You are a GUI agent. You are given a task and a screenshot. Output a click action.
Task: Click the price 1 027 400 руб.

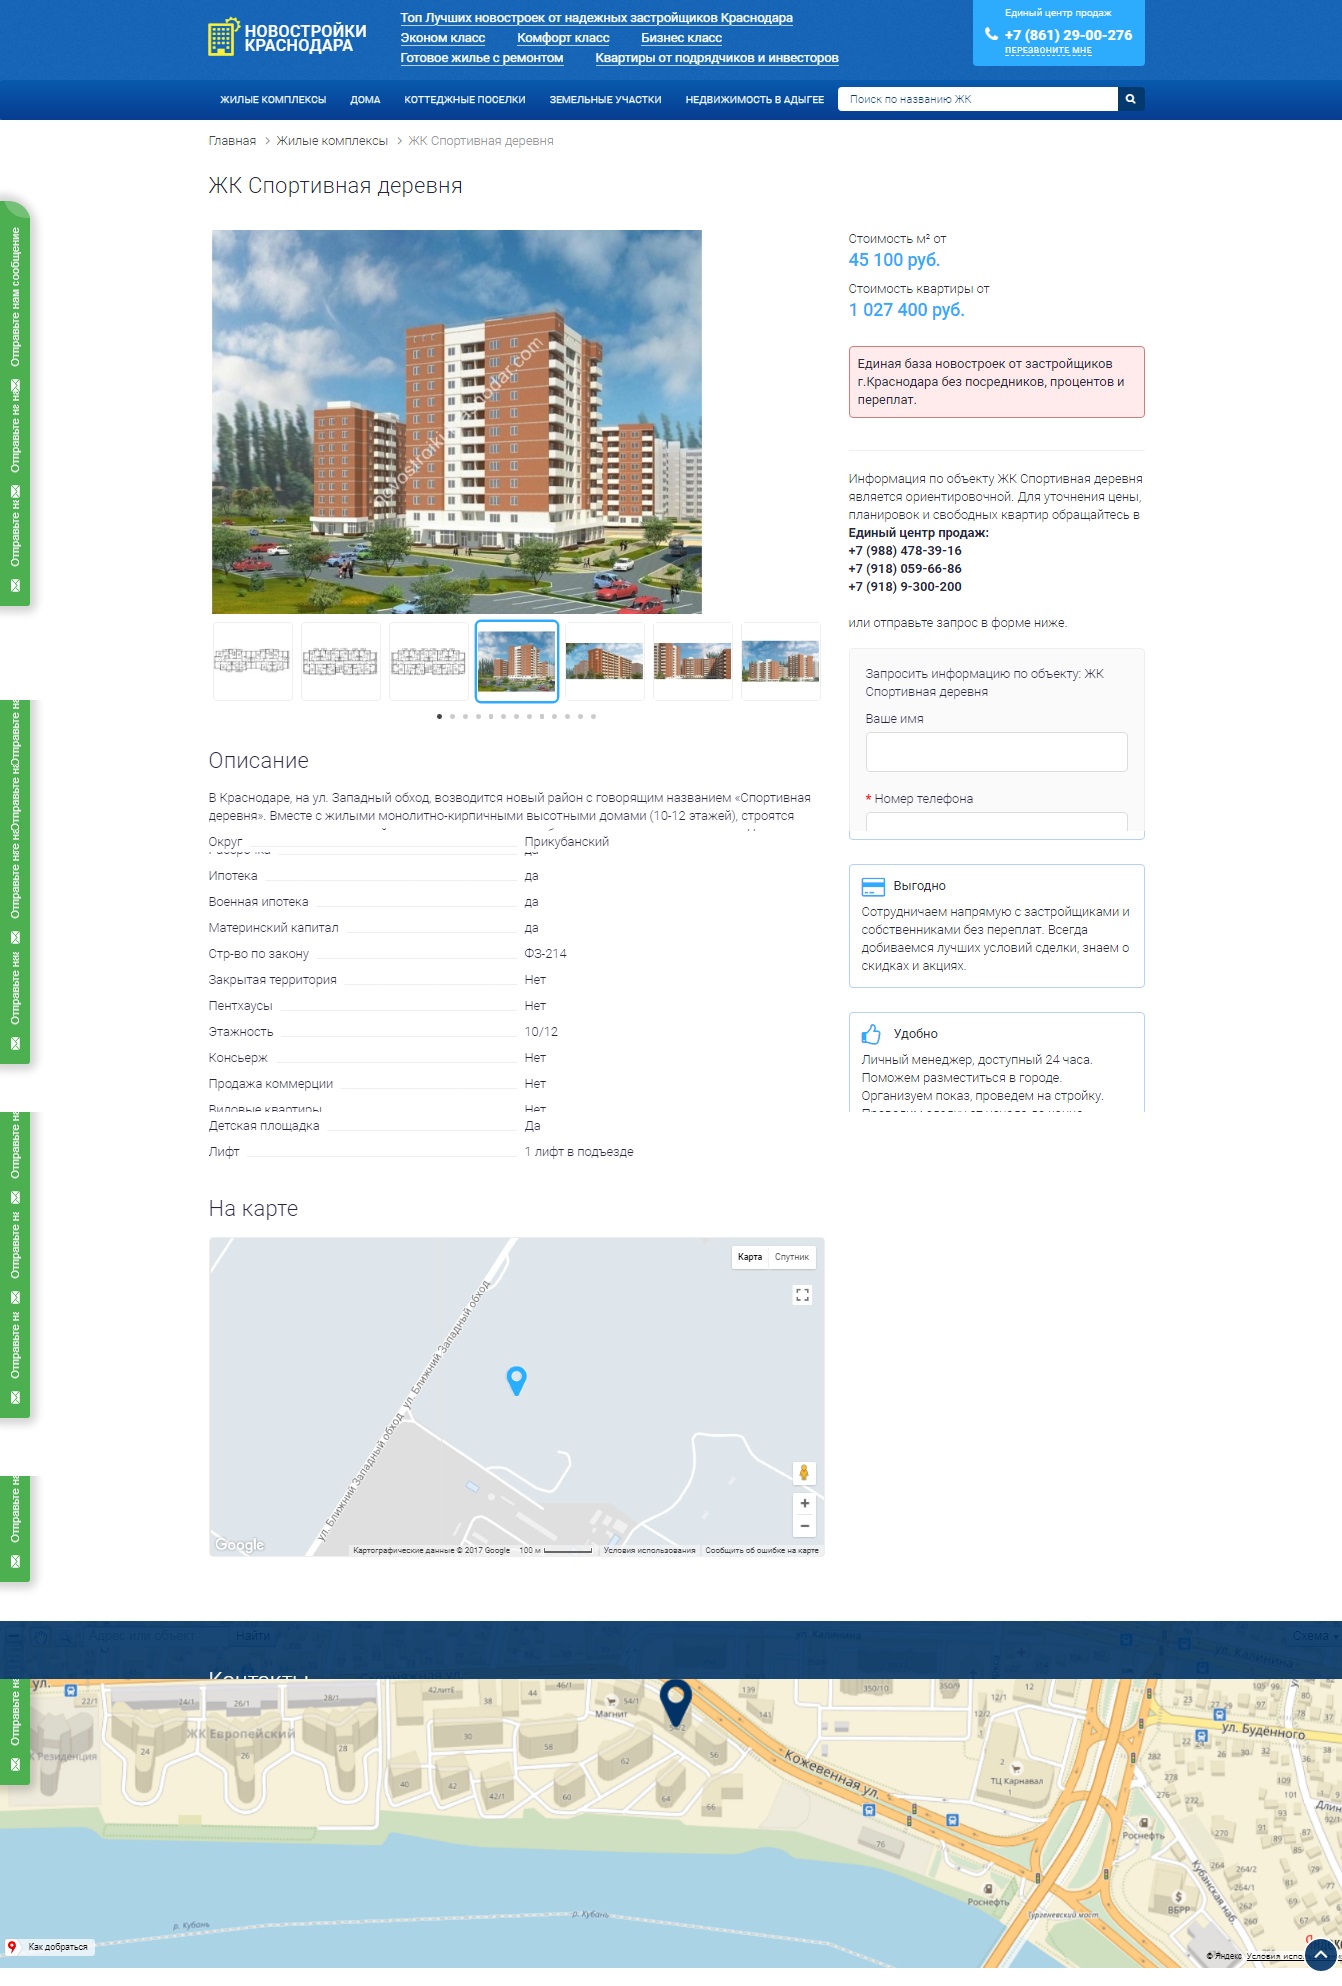point(906,310)
